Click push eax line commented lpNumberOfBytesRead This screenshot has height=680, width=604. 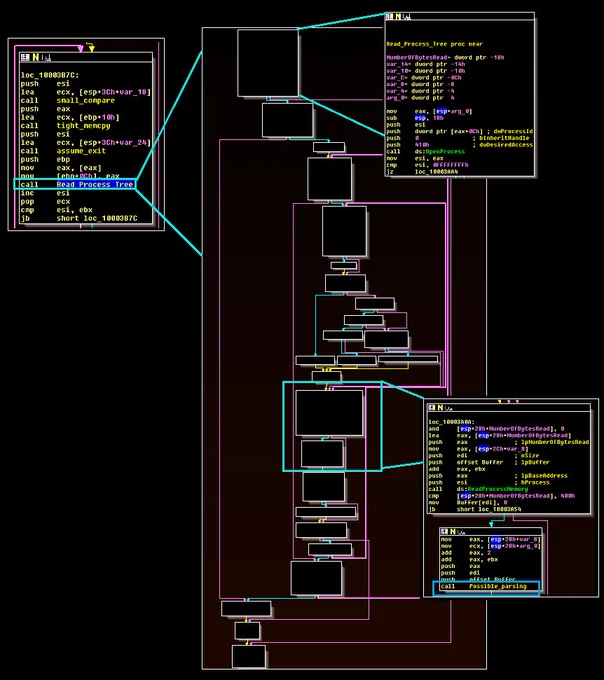point(509,442)
